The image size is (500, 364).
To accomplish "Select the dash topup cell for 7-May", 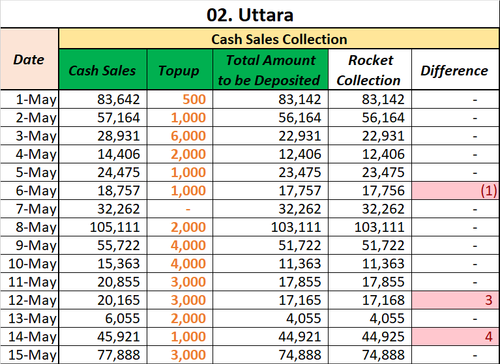I will click(x=179, y=209).
